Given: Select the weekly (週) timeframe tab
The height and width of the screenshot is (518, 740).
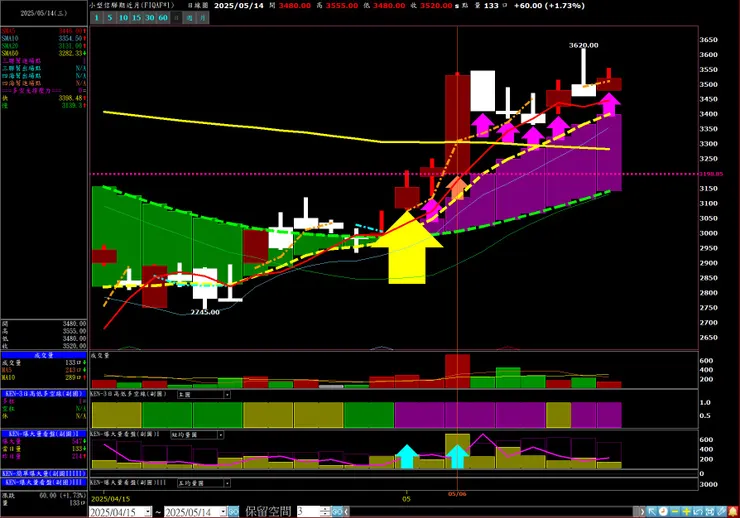Looking at the screenshot, I should coord(189,18).
